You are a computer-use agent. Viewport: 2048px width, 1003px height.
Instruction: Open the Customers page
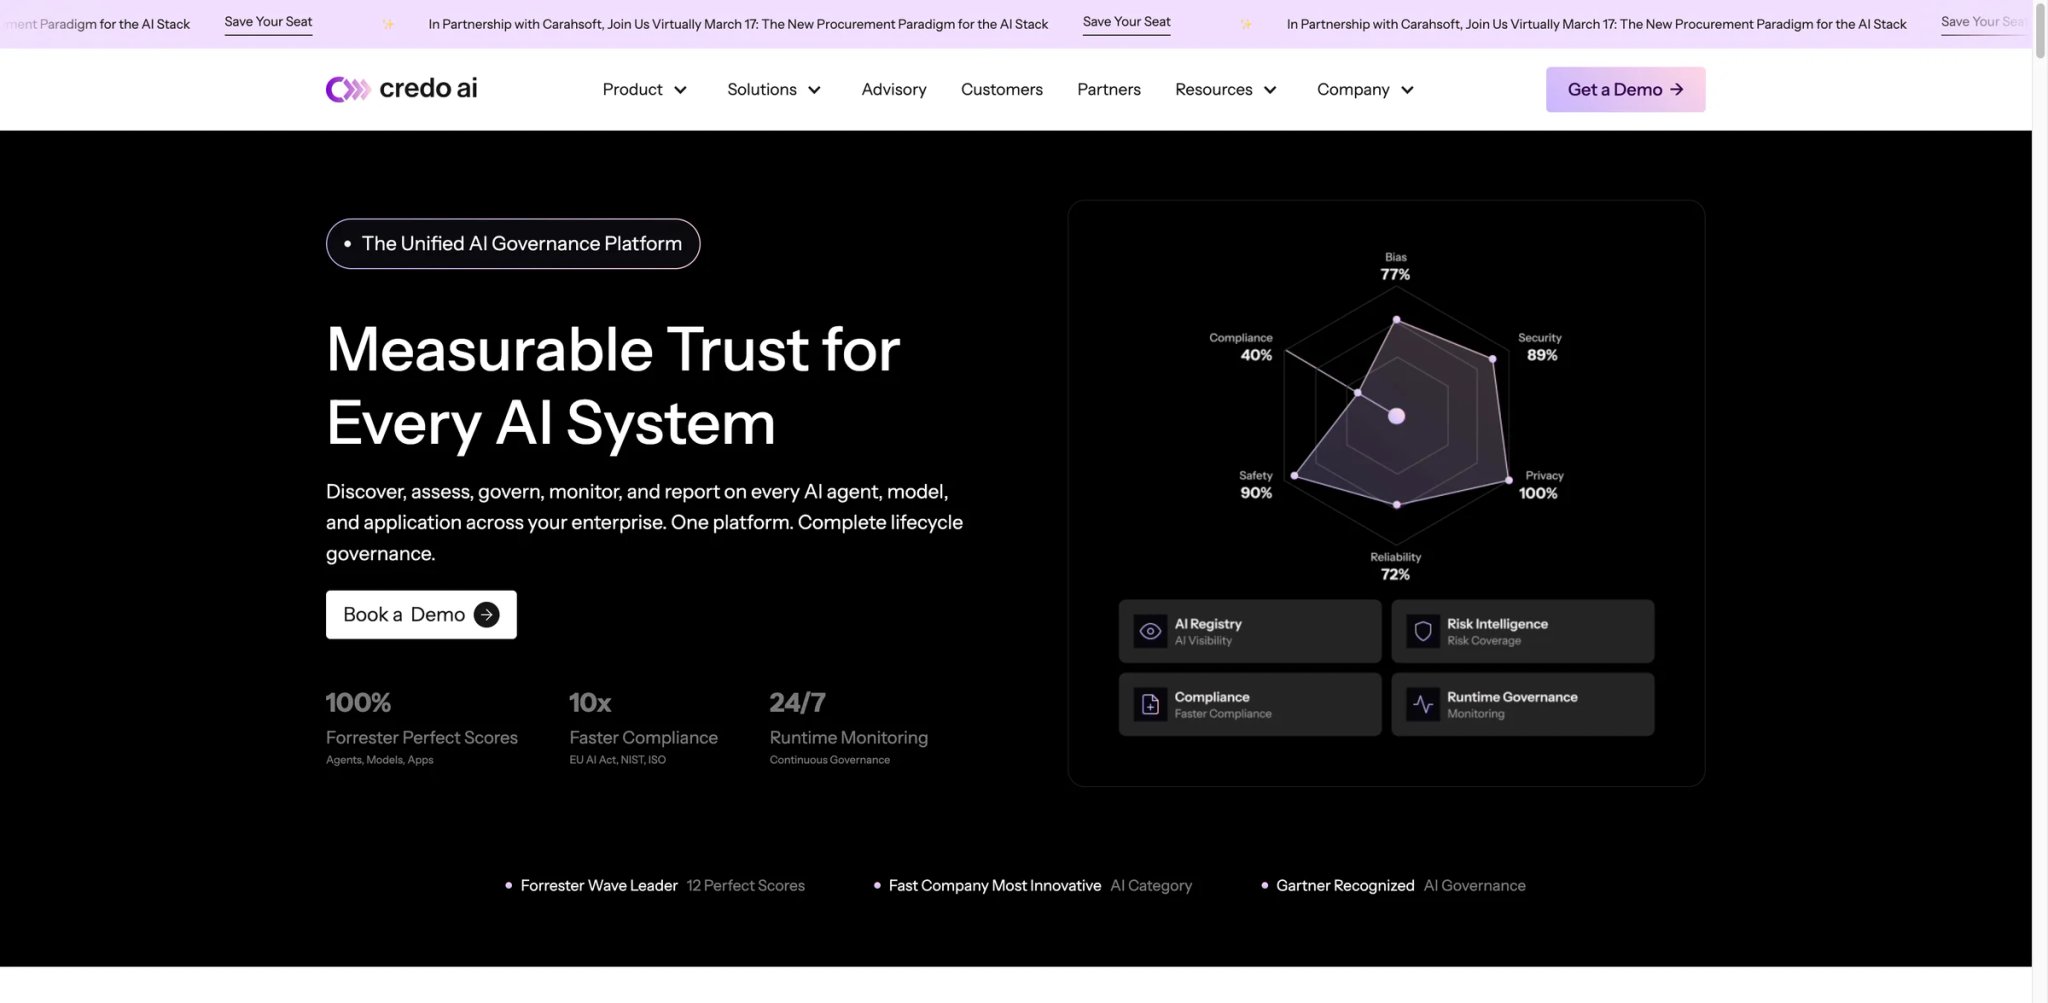point(1002,90)
